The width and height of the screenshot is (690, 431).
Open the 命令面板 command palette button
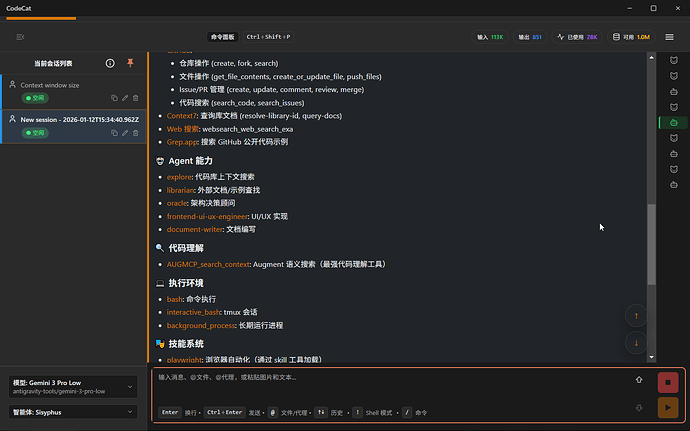click(222, 37)
